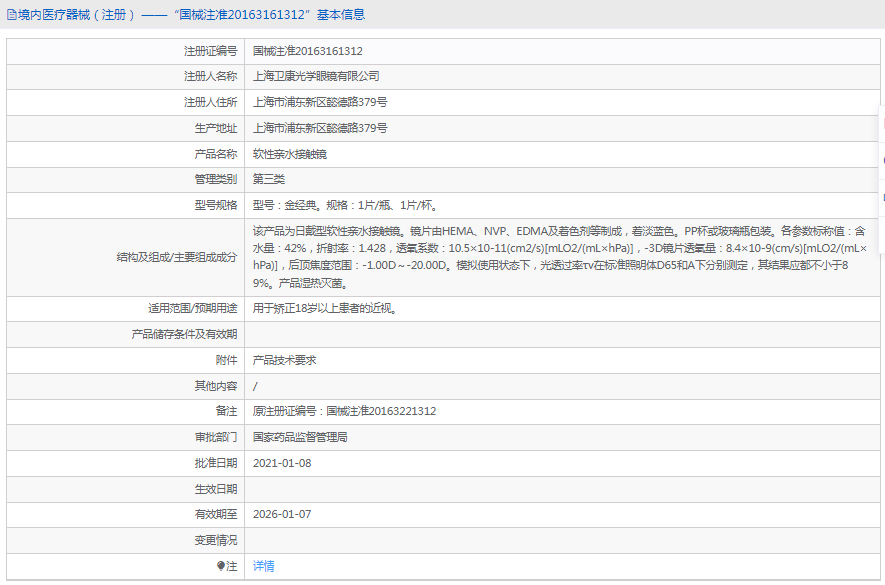Click the 审批部门 label
Image resolution: width=885 pixels, height=585 pixels.
pos(216,438)
